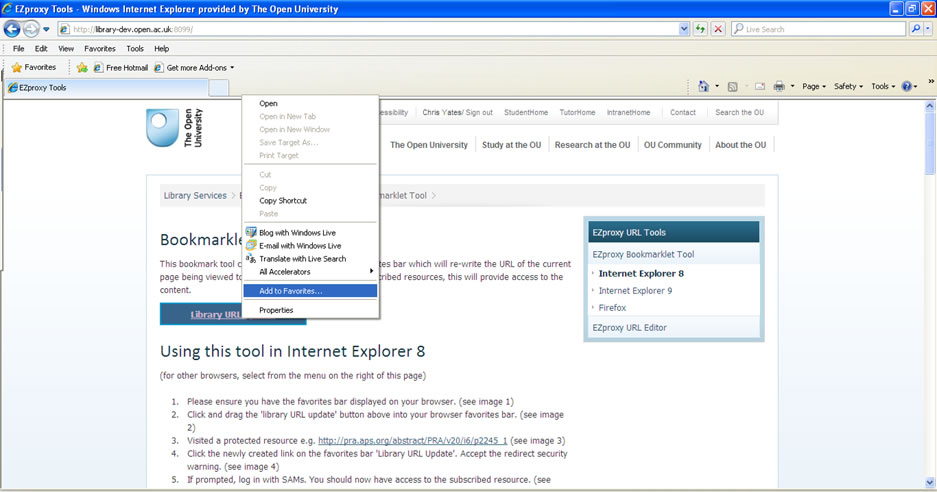Open the IntranetHome link
Viewport: 937px width, 492px height.
point(628,112)
